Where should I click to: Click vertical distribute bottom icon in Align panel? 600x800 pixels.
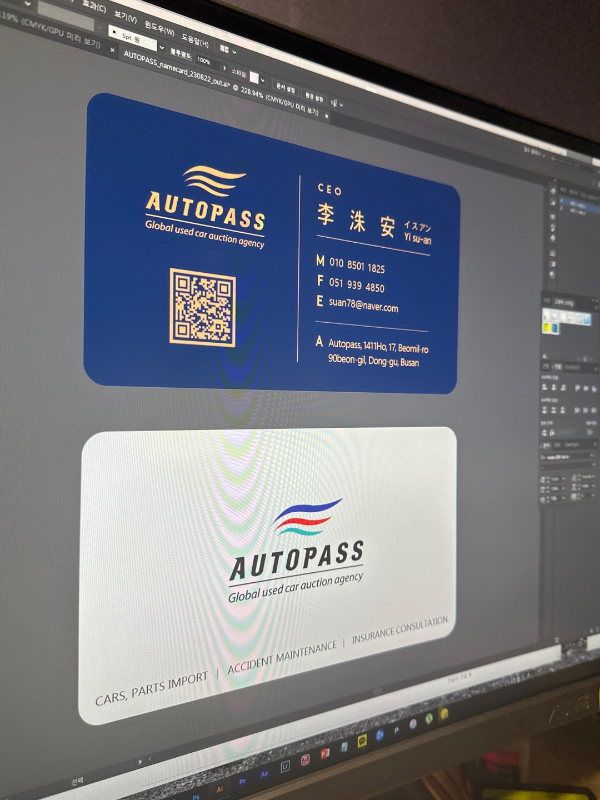point(563,410)
